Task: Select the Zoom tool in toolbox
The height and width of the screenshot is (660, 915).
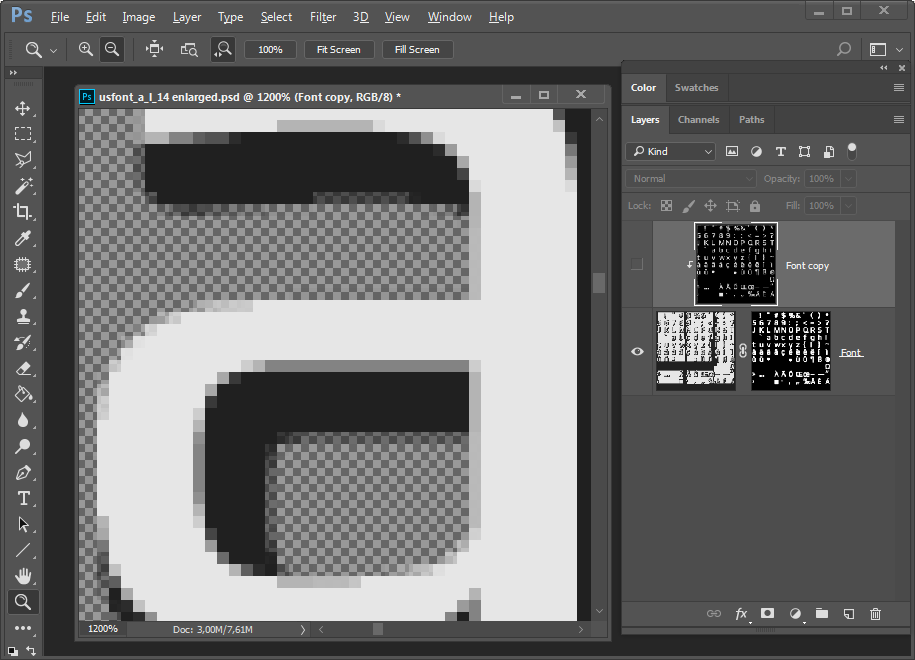Action: [x=23, y=602]
